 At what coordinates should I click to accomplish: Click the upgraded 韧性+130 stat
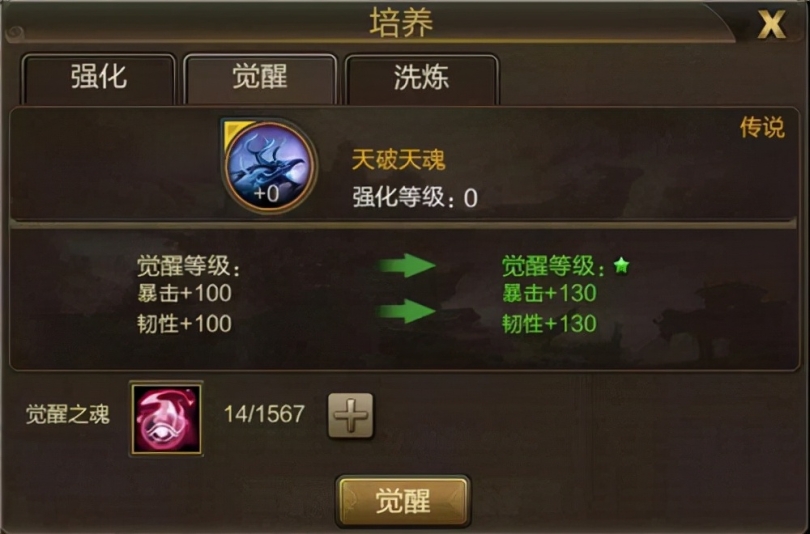[549, 324]
